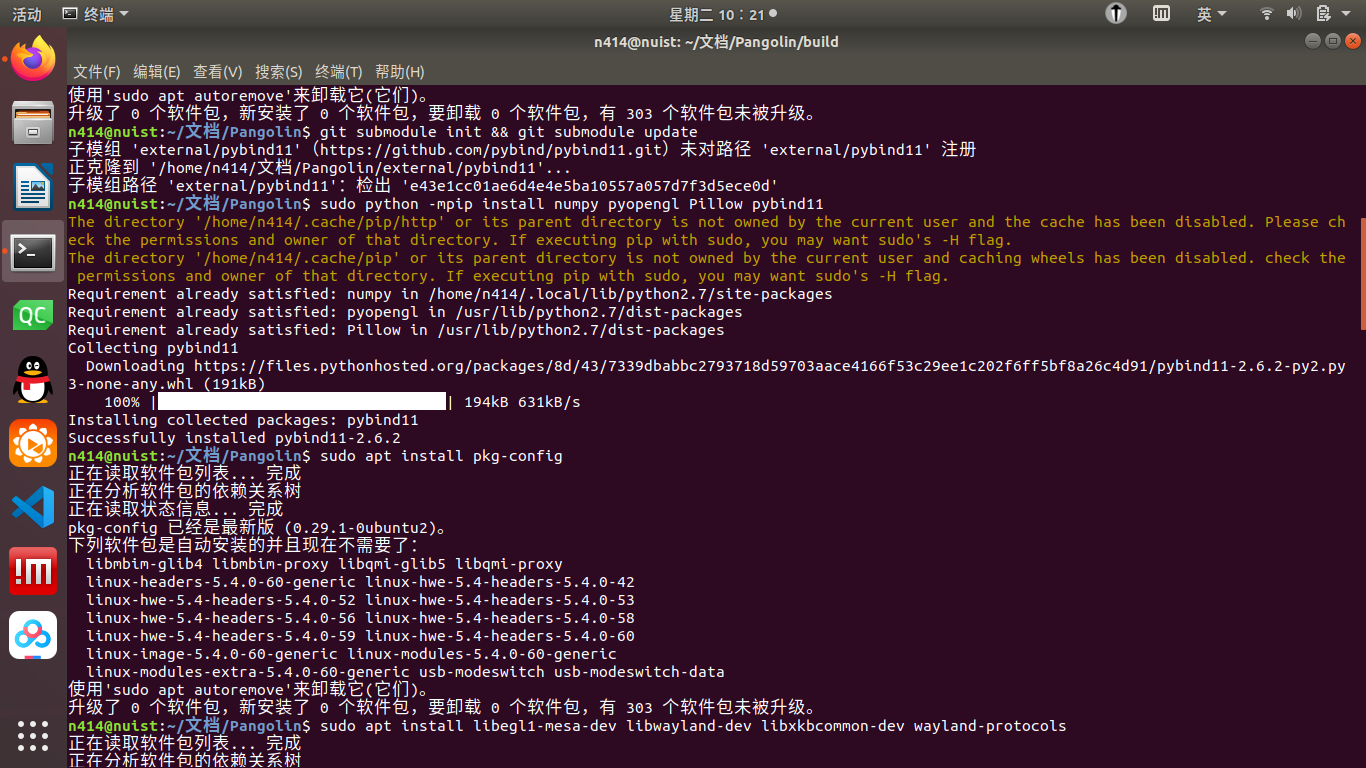1366x768 pixels.
Task: Click the window title n414@nuist
Action: pyautogui.click(x=716, y=41)
